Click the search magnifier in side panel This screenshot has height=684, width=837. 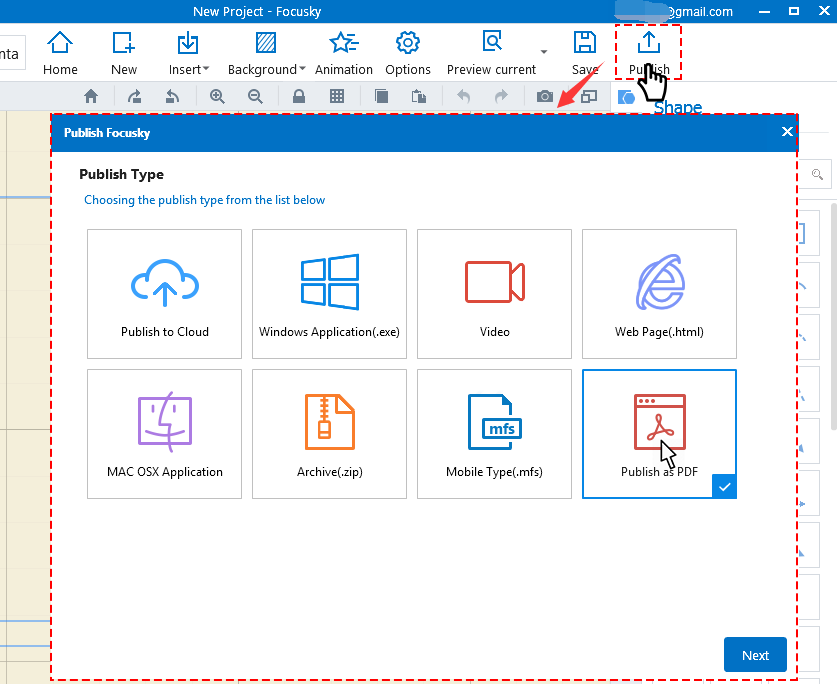(817, 174)
